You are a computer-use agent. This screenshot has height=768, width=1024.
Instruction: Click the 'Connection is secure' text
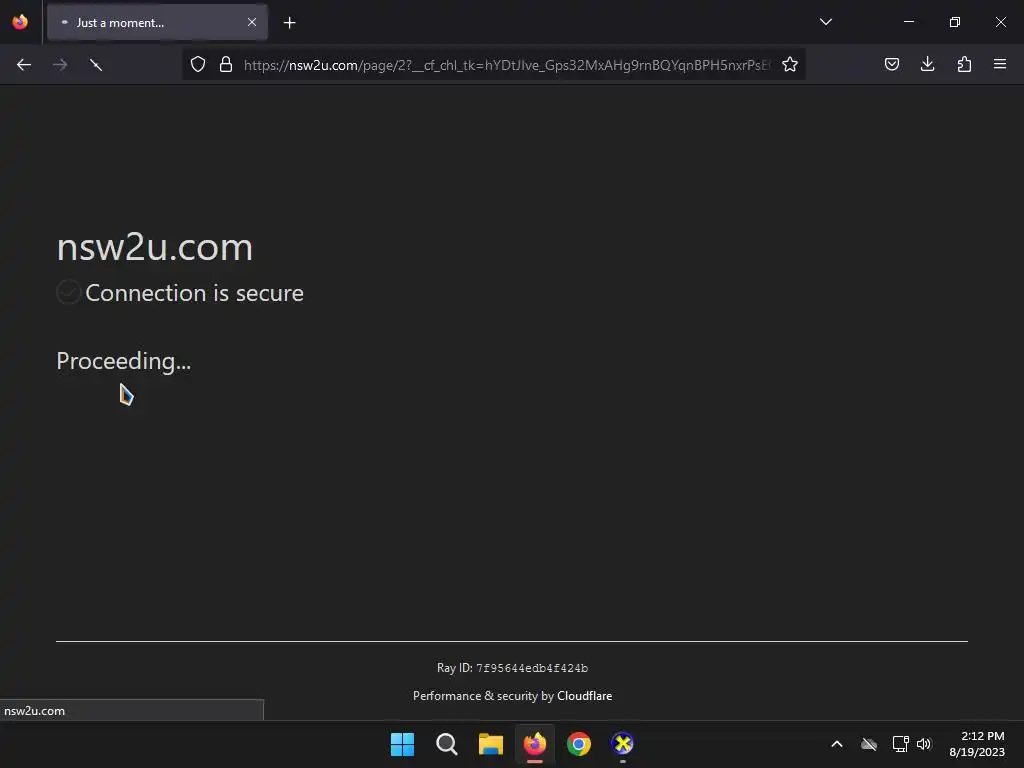pyautogui.click(x=195, y=293)
